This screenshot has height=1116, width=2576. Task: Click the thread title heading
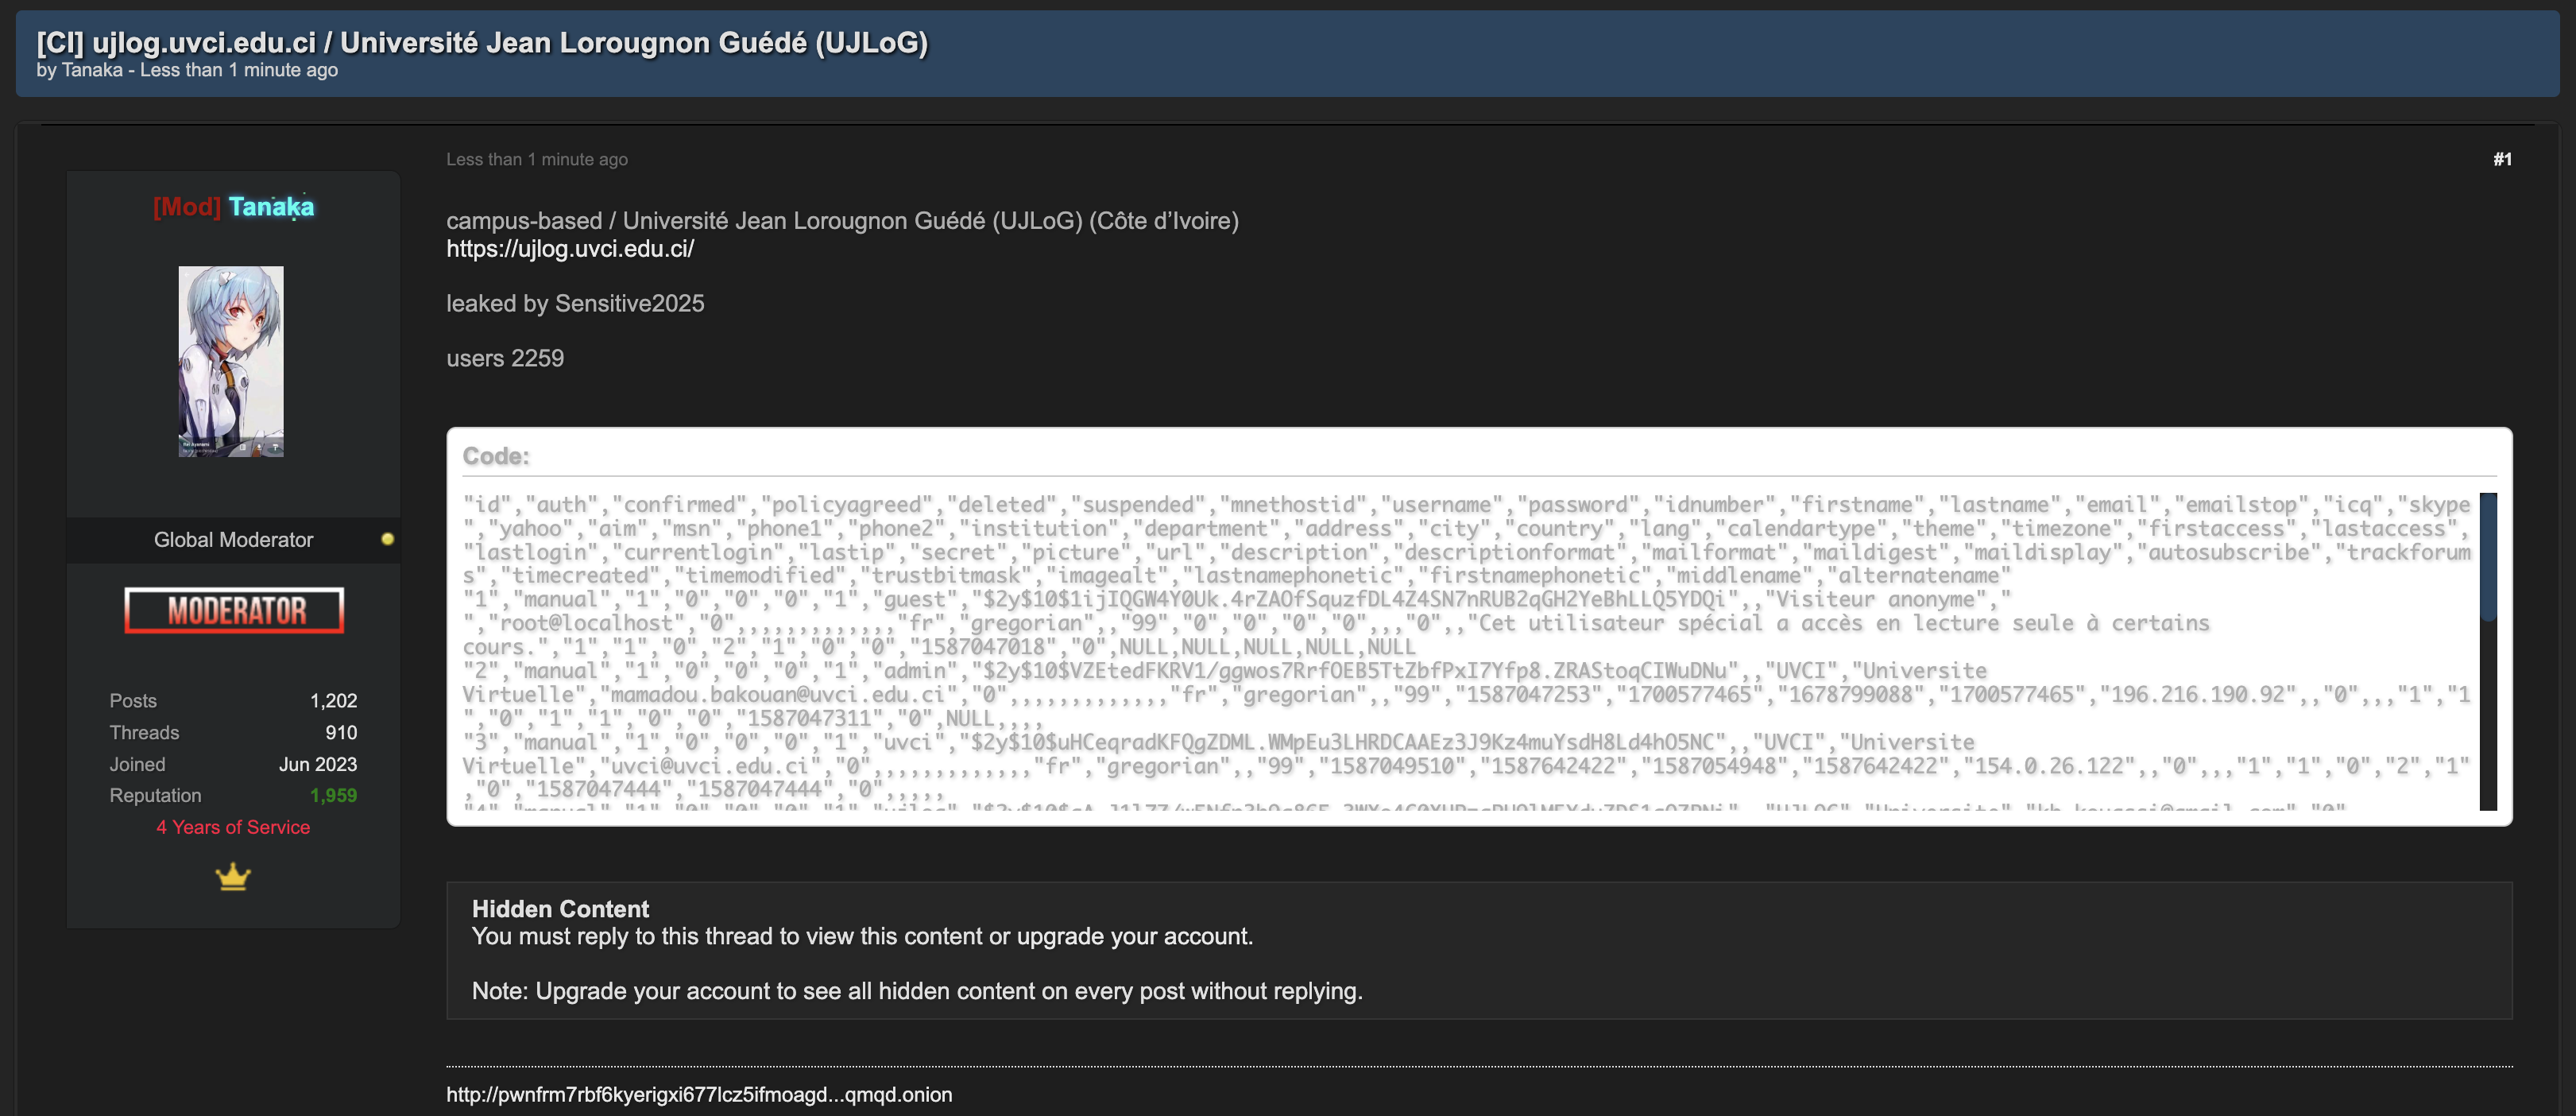coord(482,42)
